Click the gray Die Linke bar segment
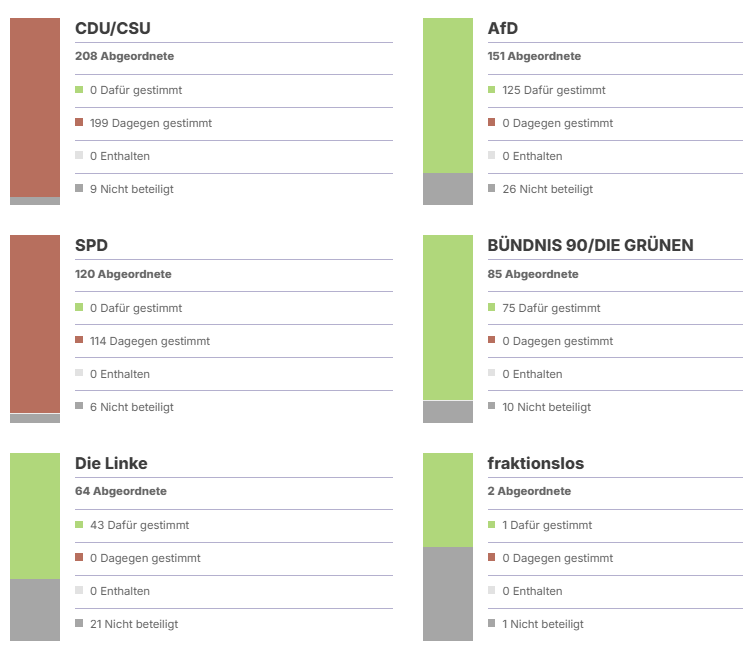Viewport: 743px width, 663px height. point(35,610)
